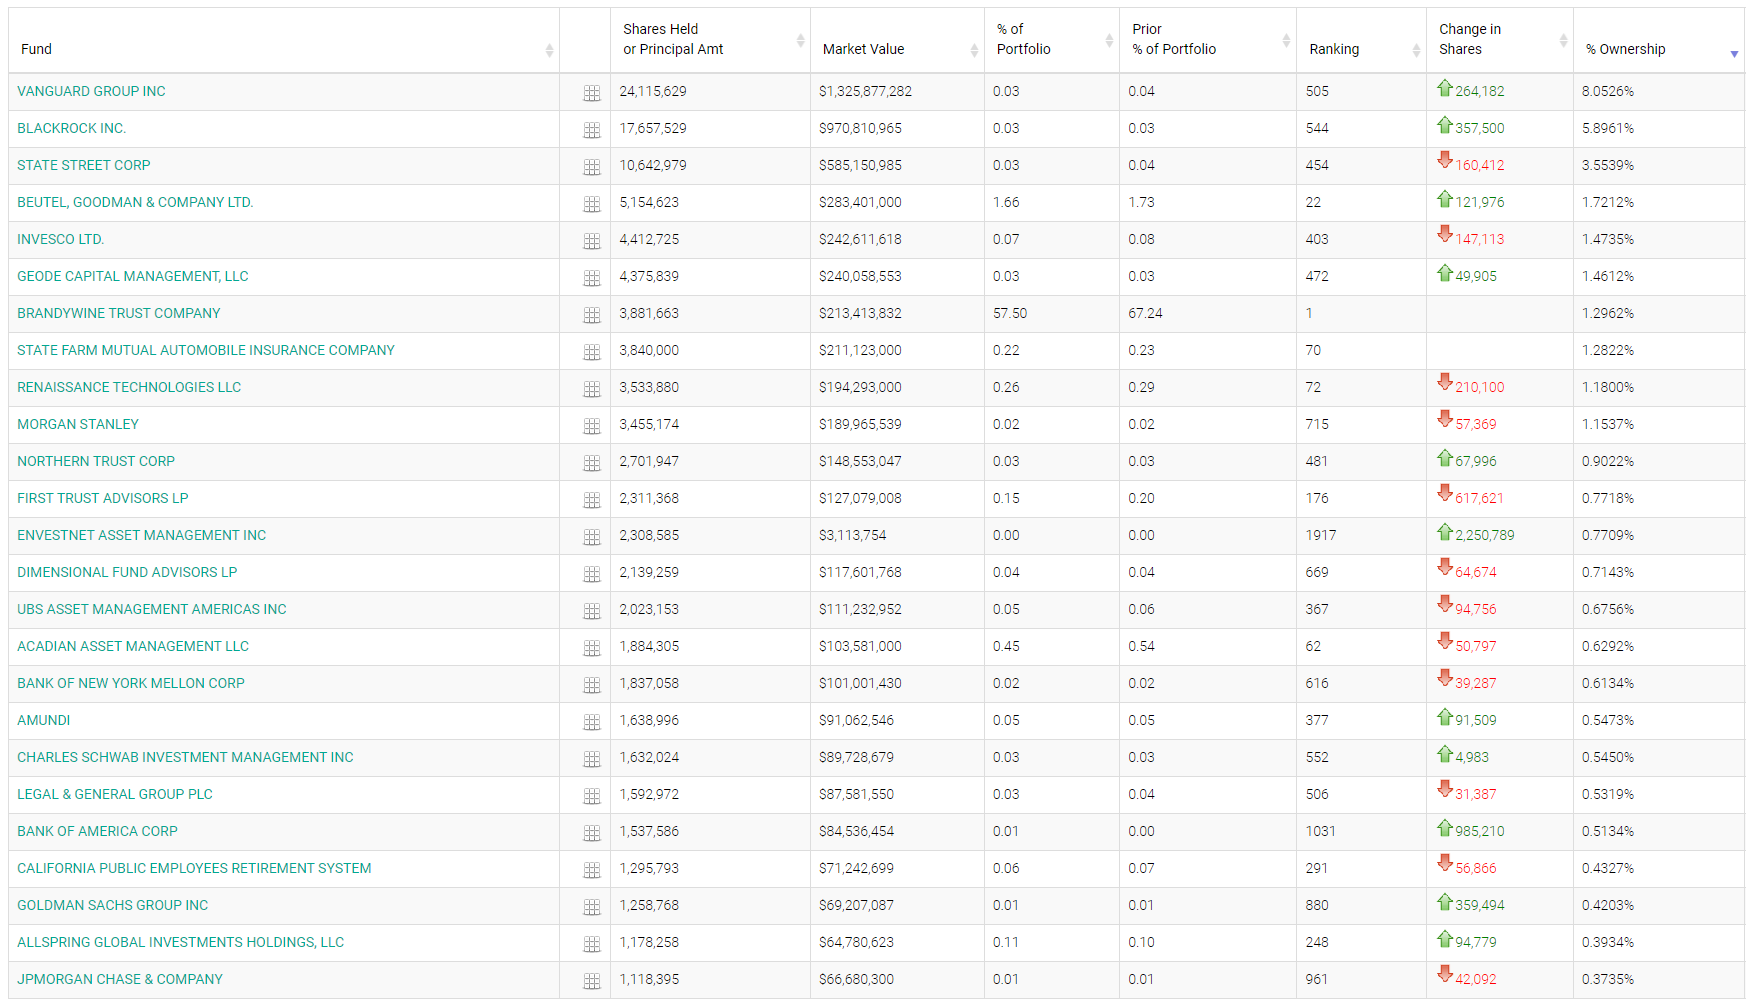This screenshot has height=1007, width=1746.
Task: Open DIMENSIONAL FUND ADVISORS LP link
Action: [x=127, y=572]
